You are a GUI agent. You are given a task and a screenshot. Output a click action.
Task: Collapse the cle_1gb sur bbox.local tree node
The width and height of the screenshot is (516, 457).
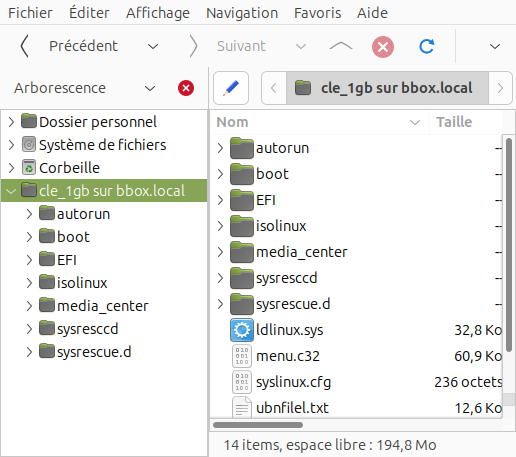point(11,191)
